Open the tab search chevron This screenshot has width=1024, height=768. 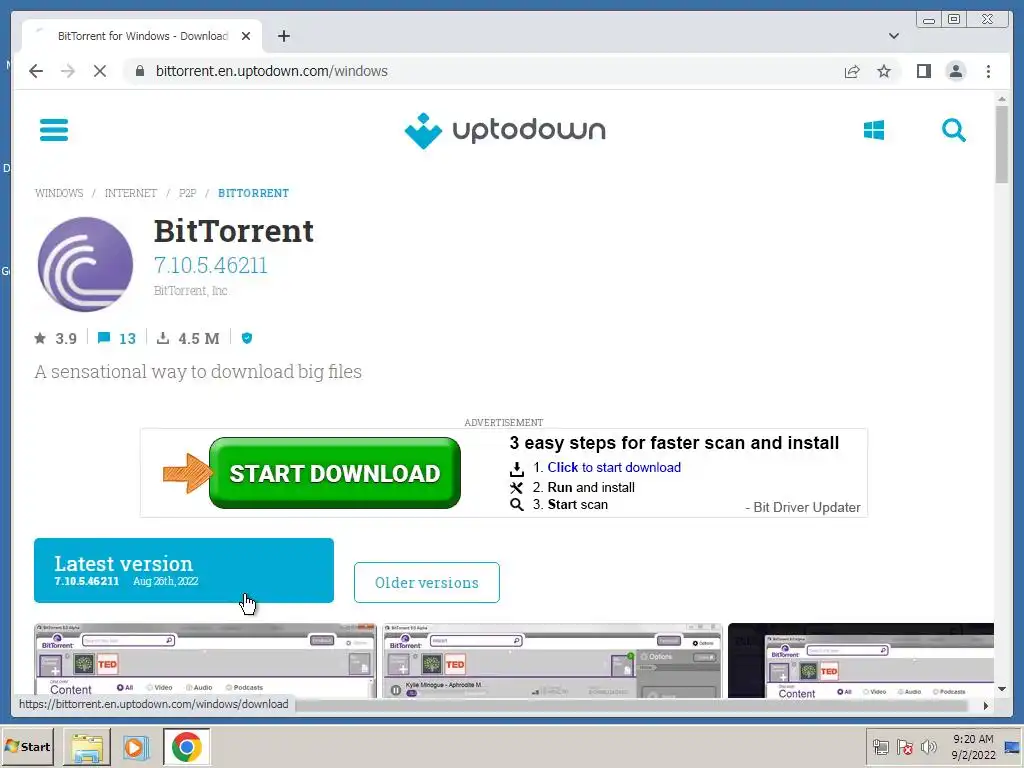(x=893, y=36)
